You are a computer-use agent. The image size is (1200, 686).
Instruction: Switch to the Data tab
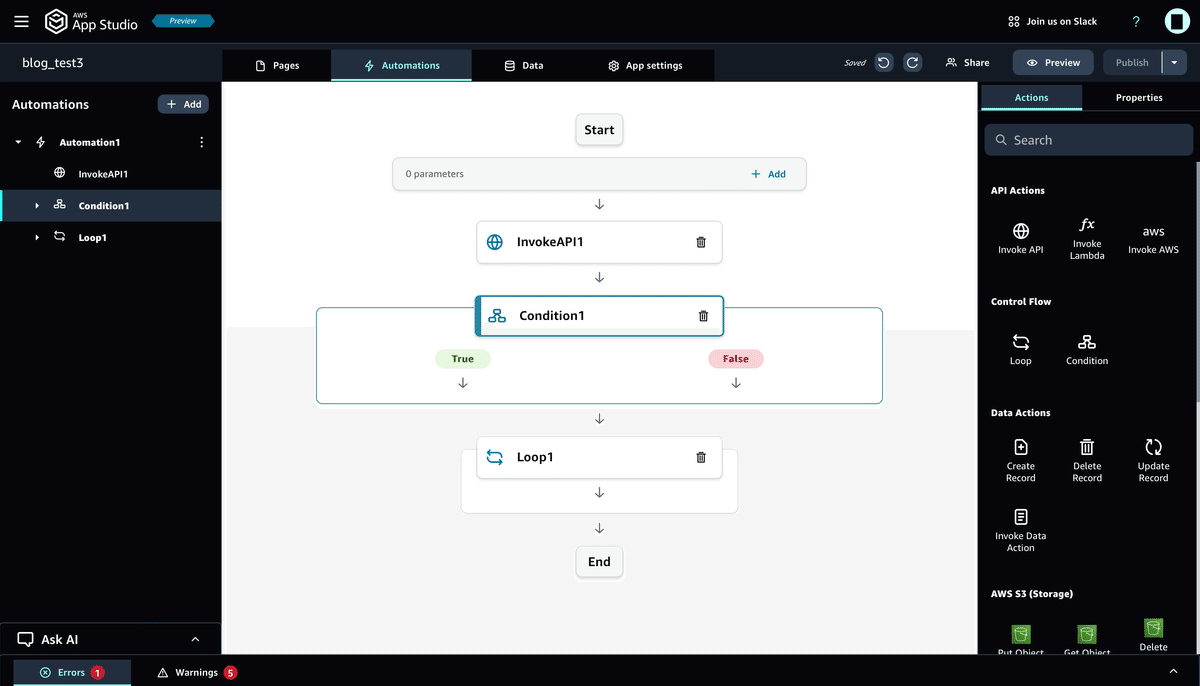point(522,66)
